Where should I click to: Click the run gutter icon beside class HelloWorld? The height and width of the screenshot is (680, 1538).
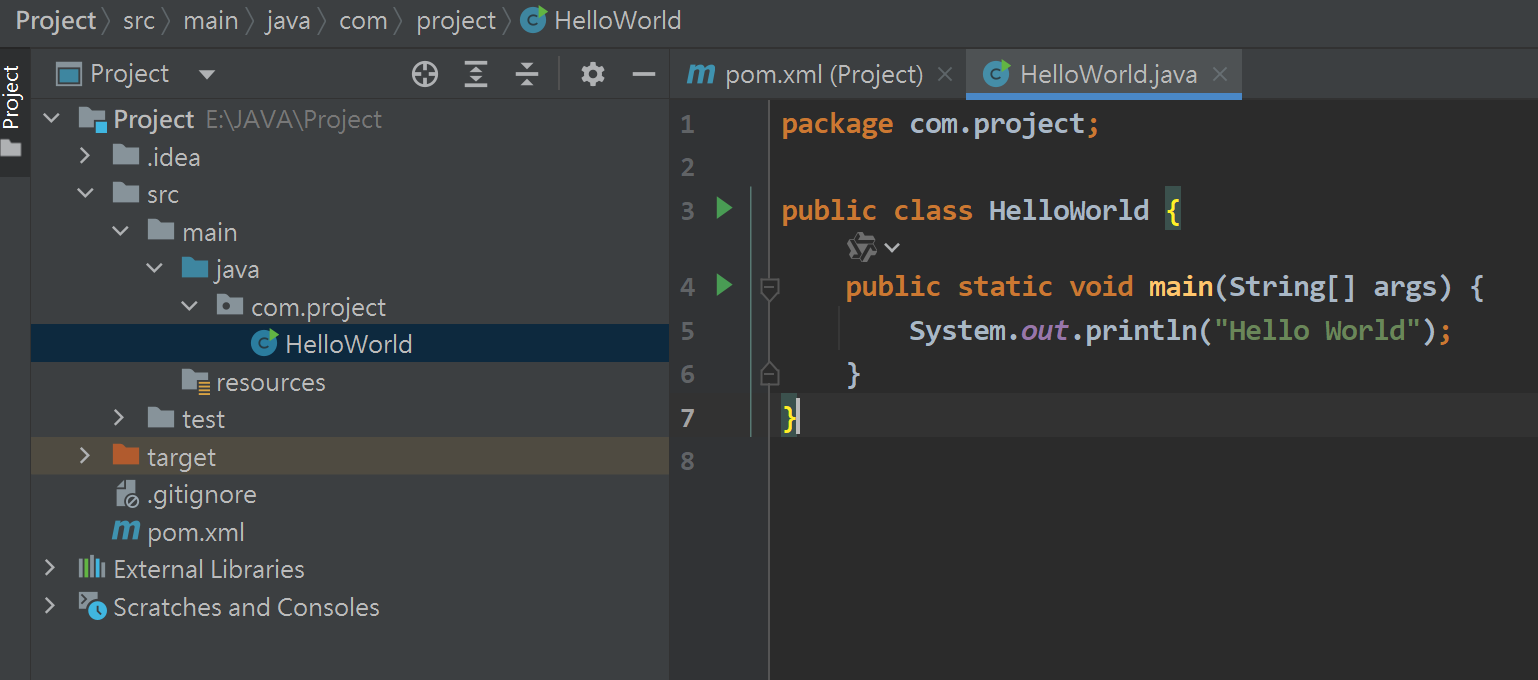click(x=724, y=208)
